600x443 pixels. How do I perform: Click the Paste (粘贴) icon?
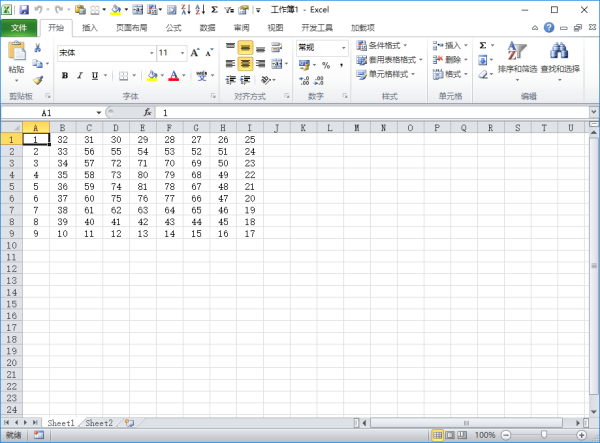(16, 56)
